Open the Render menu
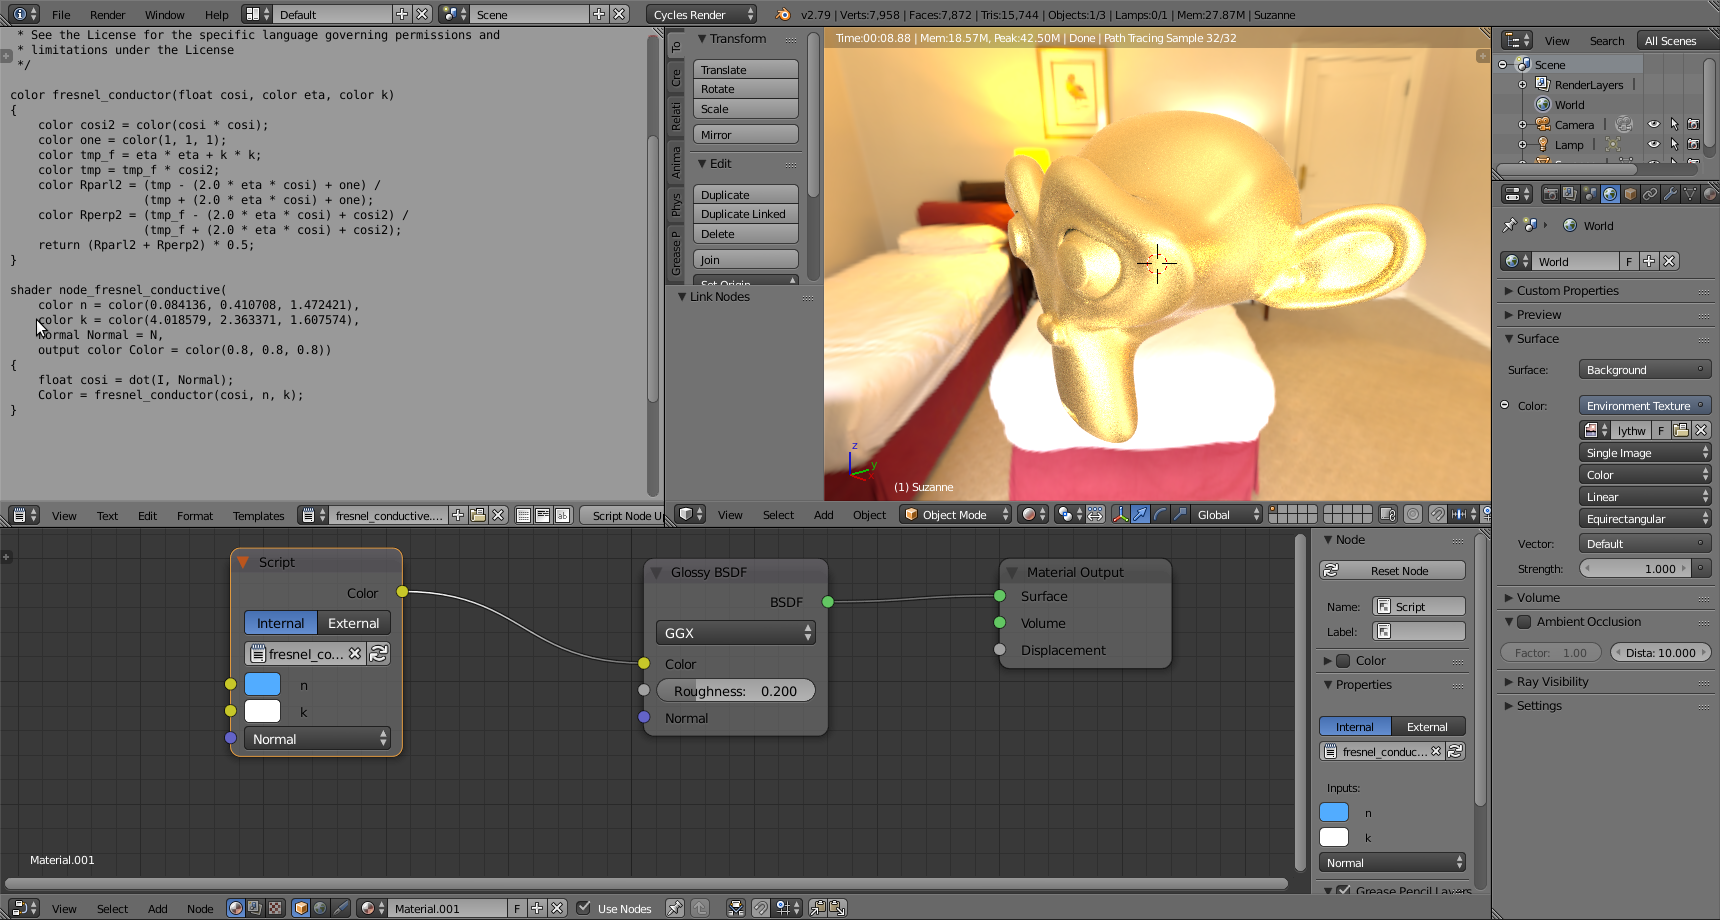The height and width of the screenshot is (920, 1720). (108, 15)
